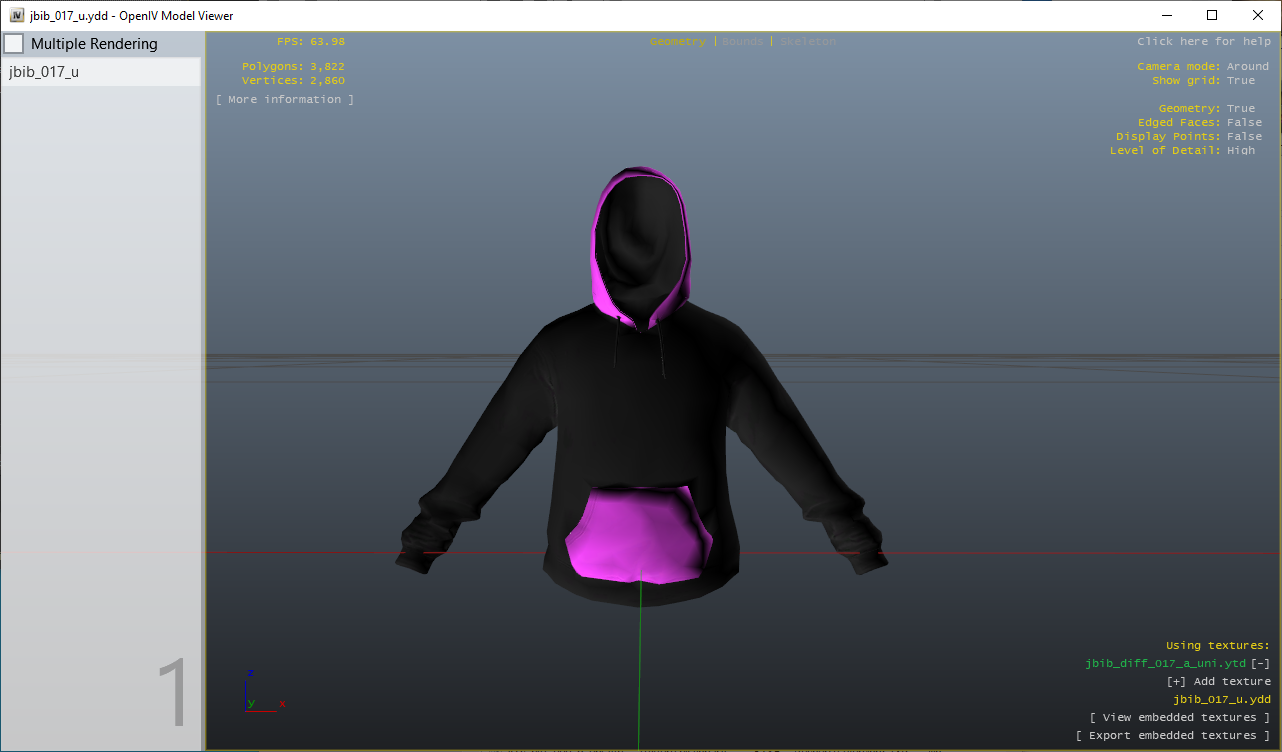Enable the Multiple Rendering checkbox
This screenshot has height=752, width=1282.
pos(14,43)
